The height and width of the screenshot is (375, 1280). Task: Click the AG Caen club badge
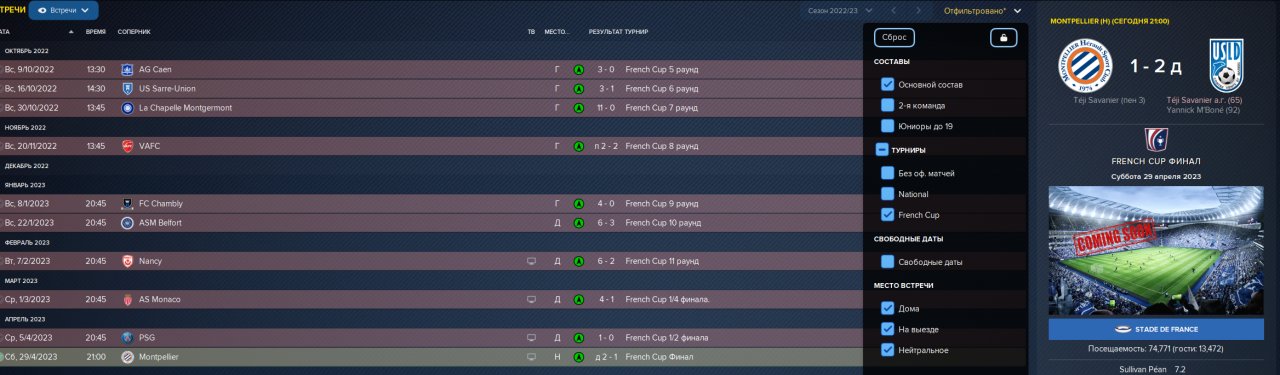[127, 70]
